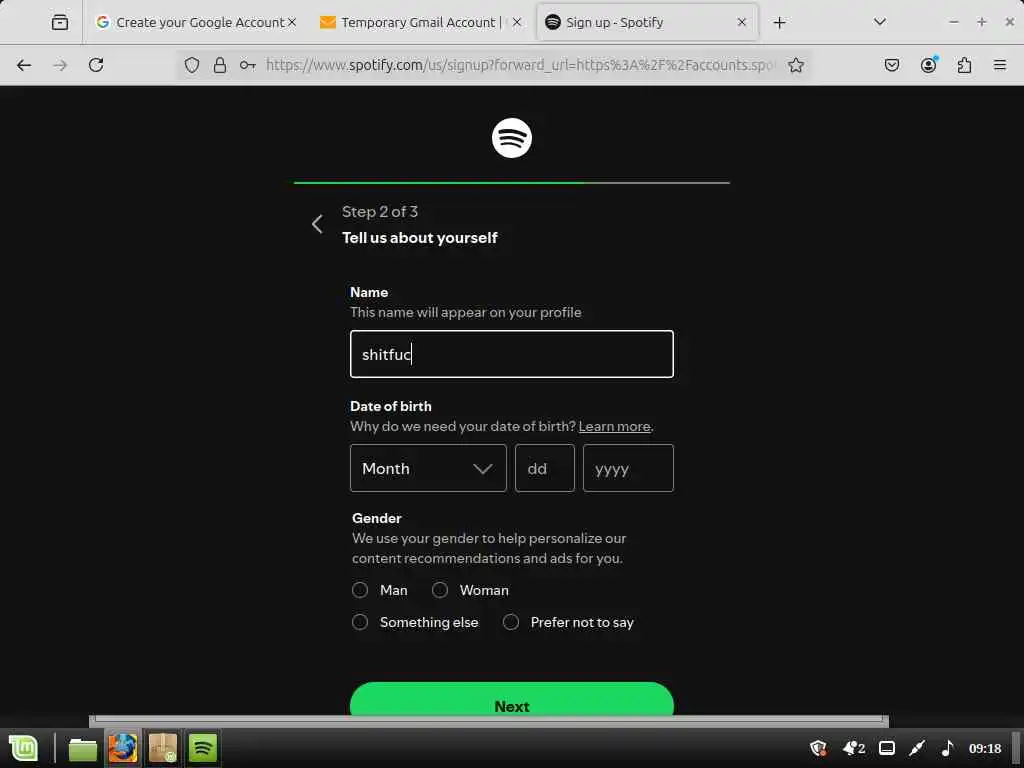Close the Sign up - Spotify tab
This screenshot has height=768, width=1024.
coord(741,22)
